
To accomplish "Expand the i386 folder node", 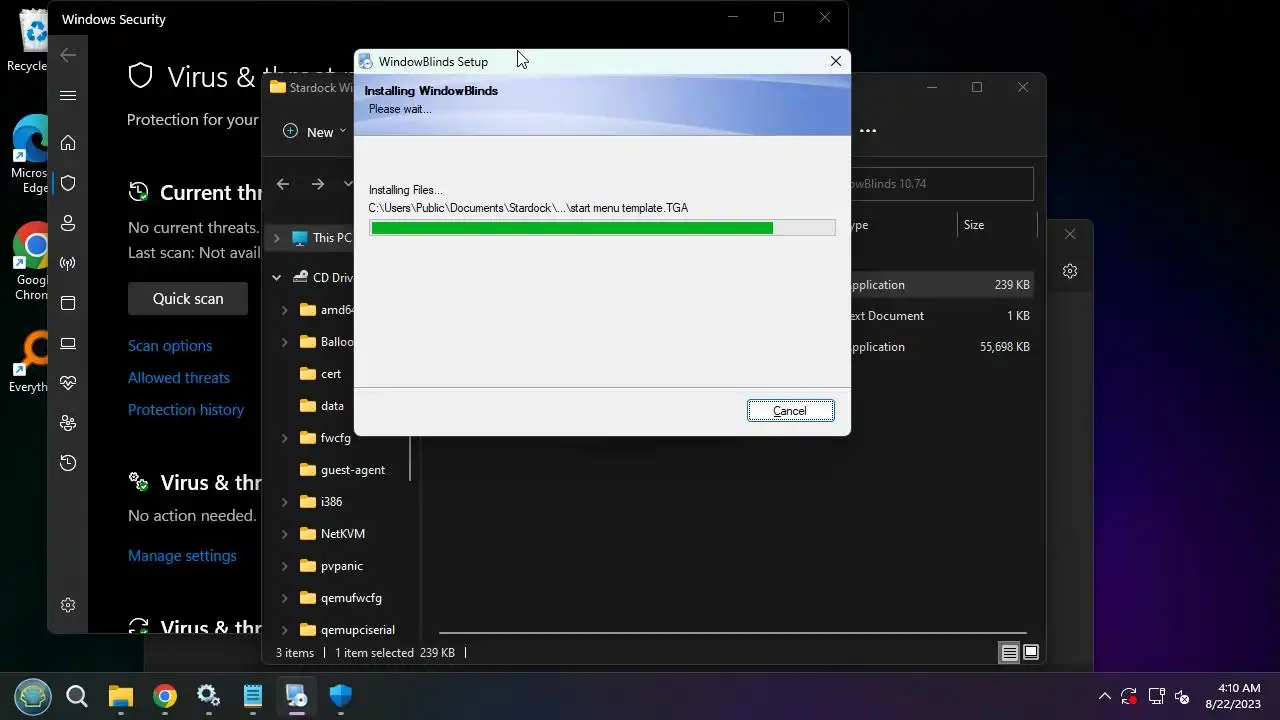I will [285, 502].
